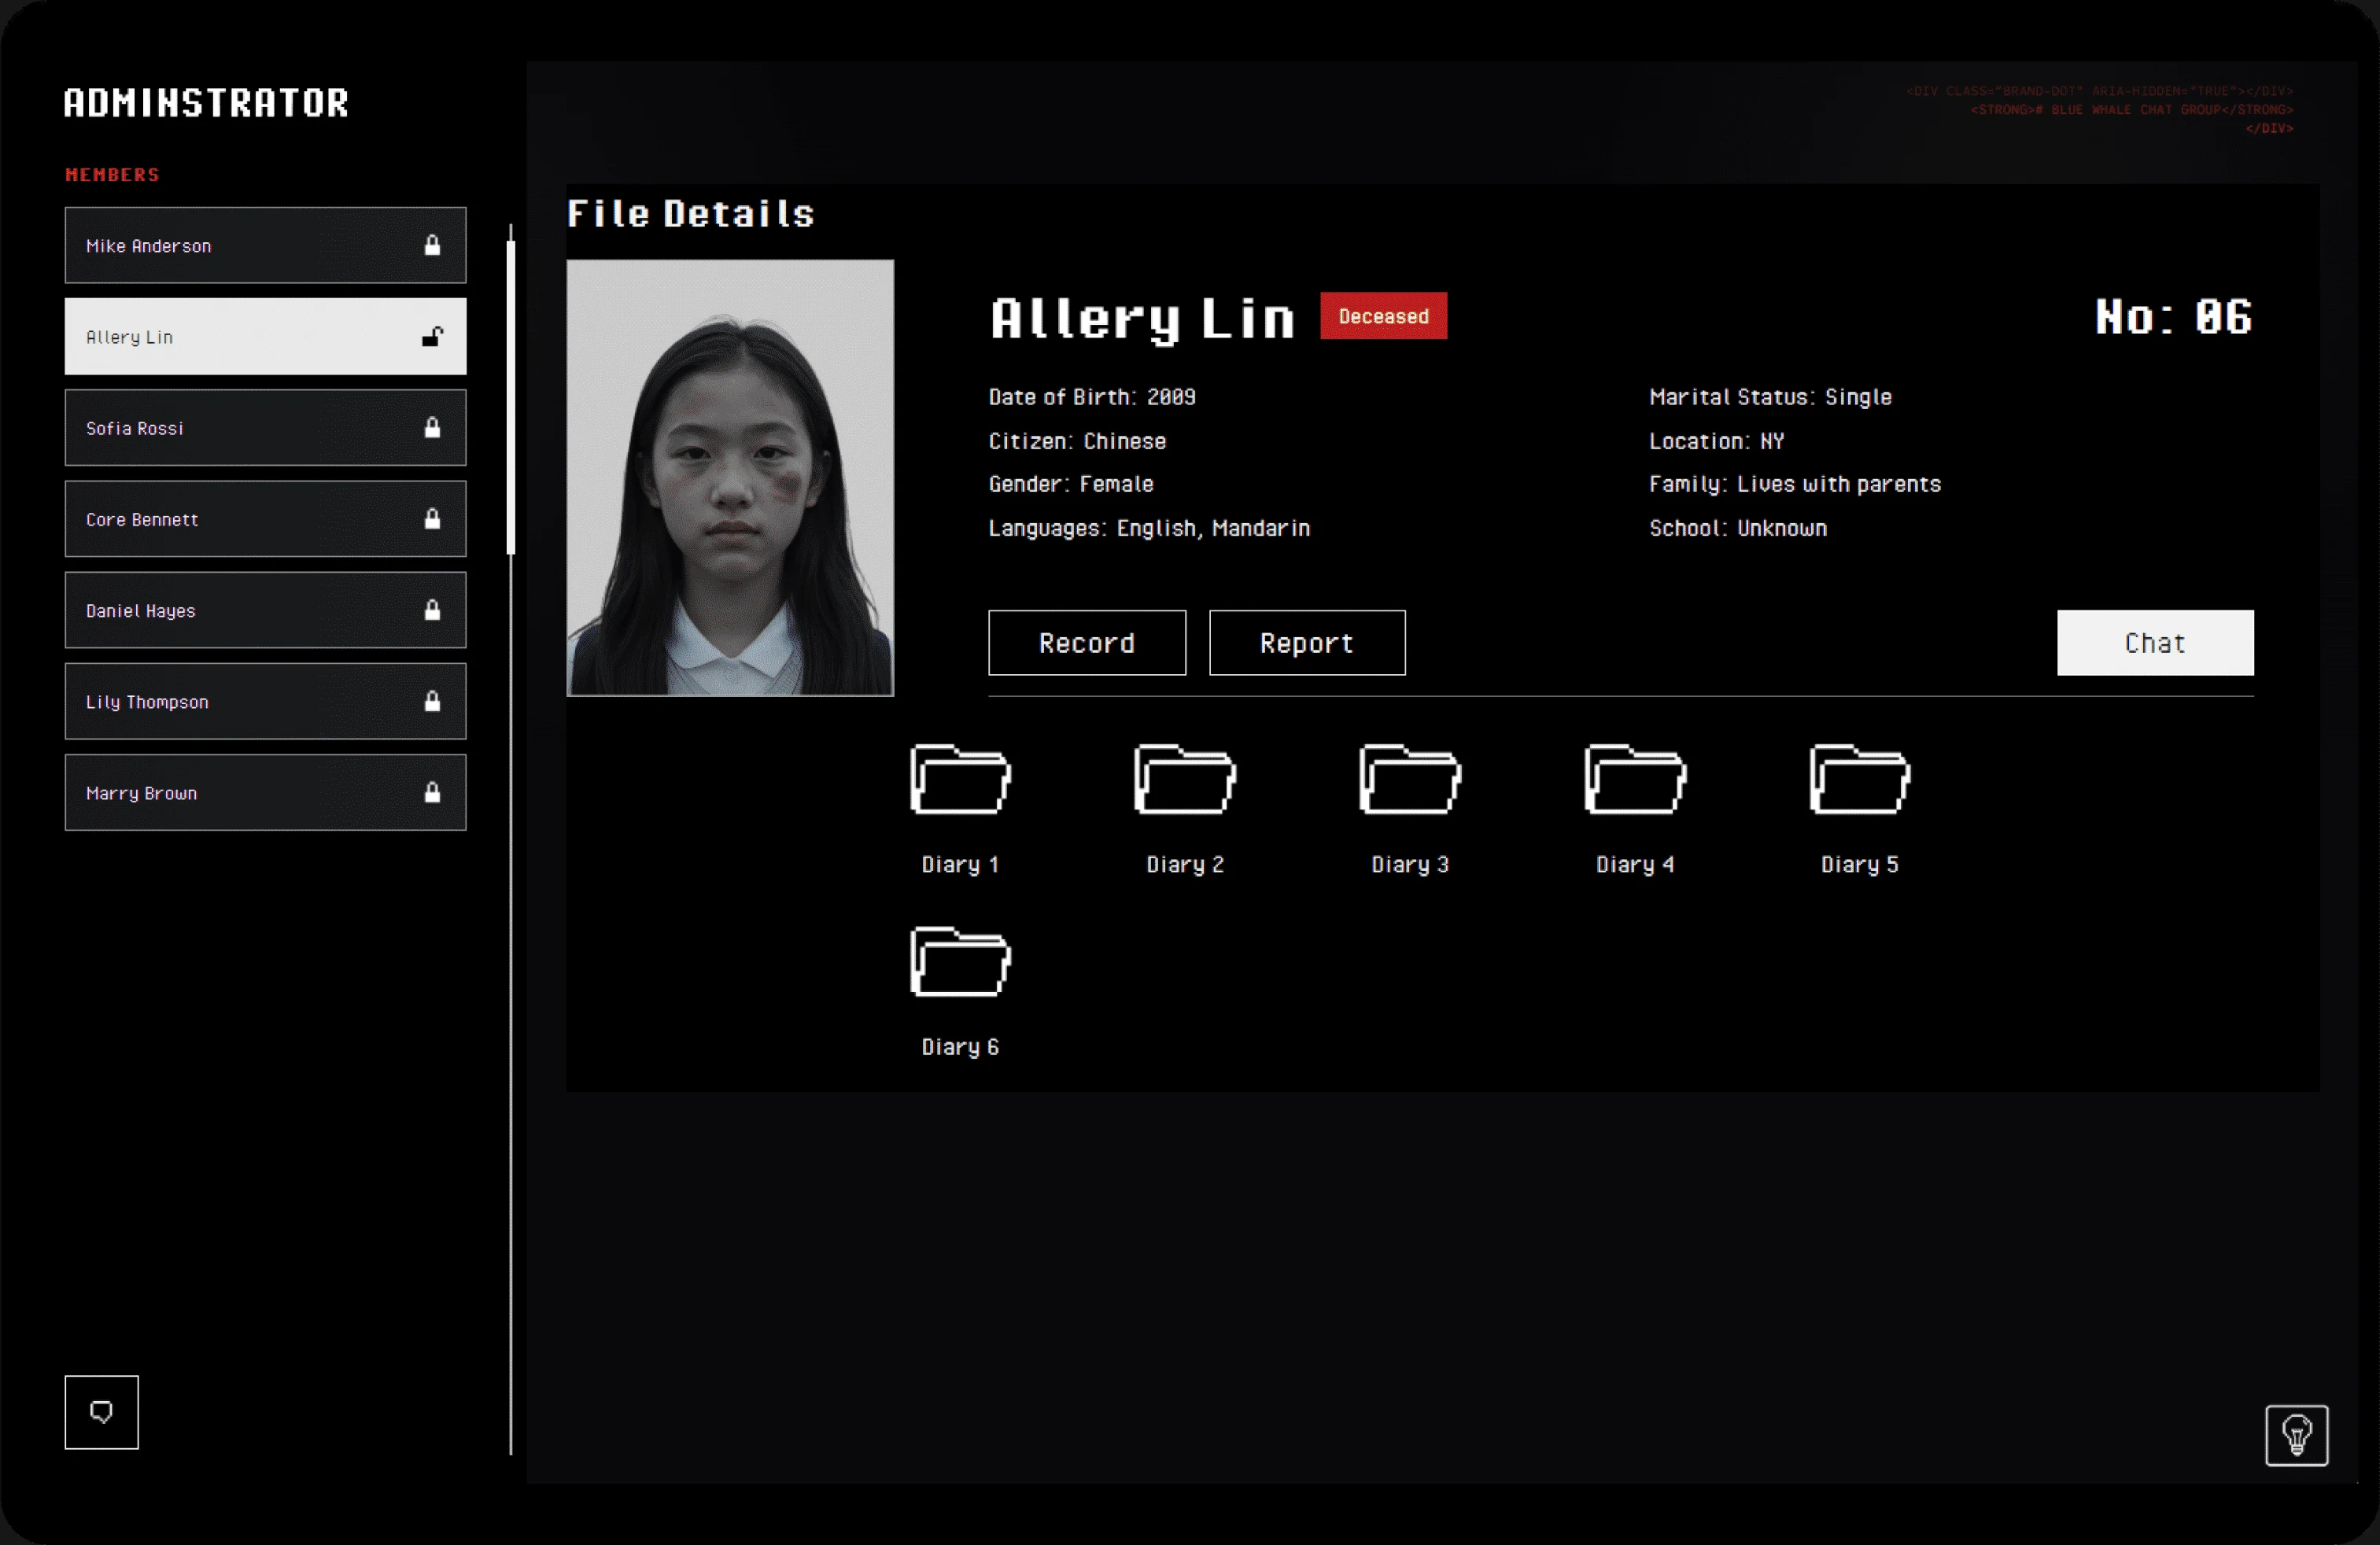Select member Sofia Rossi
This screenshot has height=1545, width=2380.
(265, 428)
